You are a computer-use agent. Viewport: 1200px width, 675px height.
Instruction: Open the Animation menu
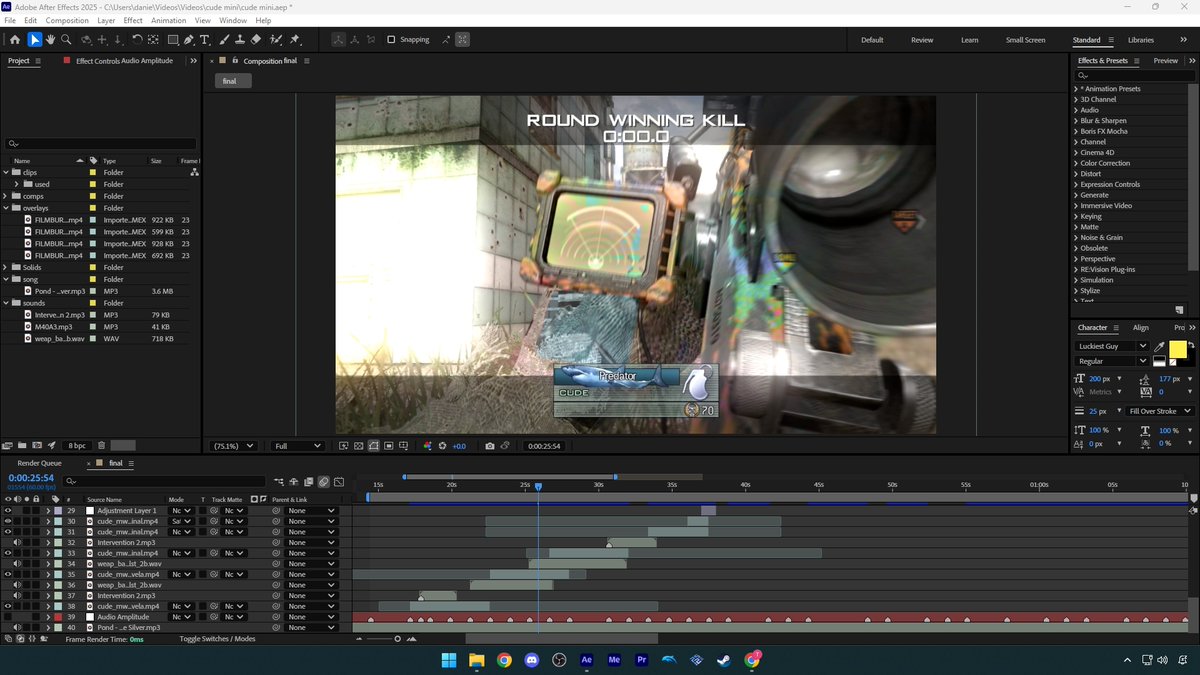click(x=168, y=20)
